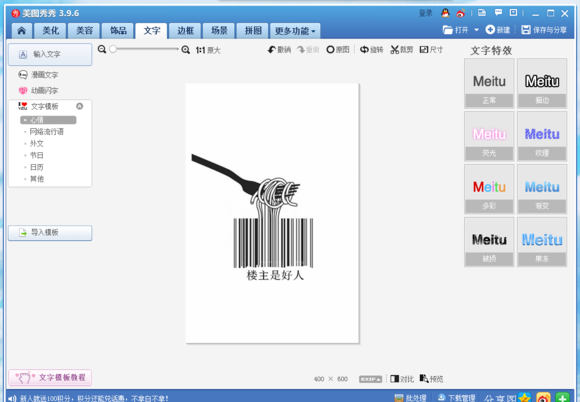
Task: Switch to the 边框 tab
Action: point(185,31)
